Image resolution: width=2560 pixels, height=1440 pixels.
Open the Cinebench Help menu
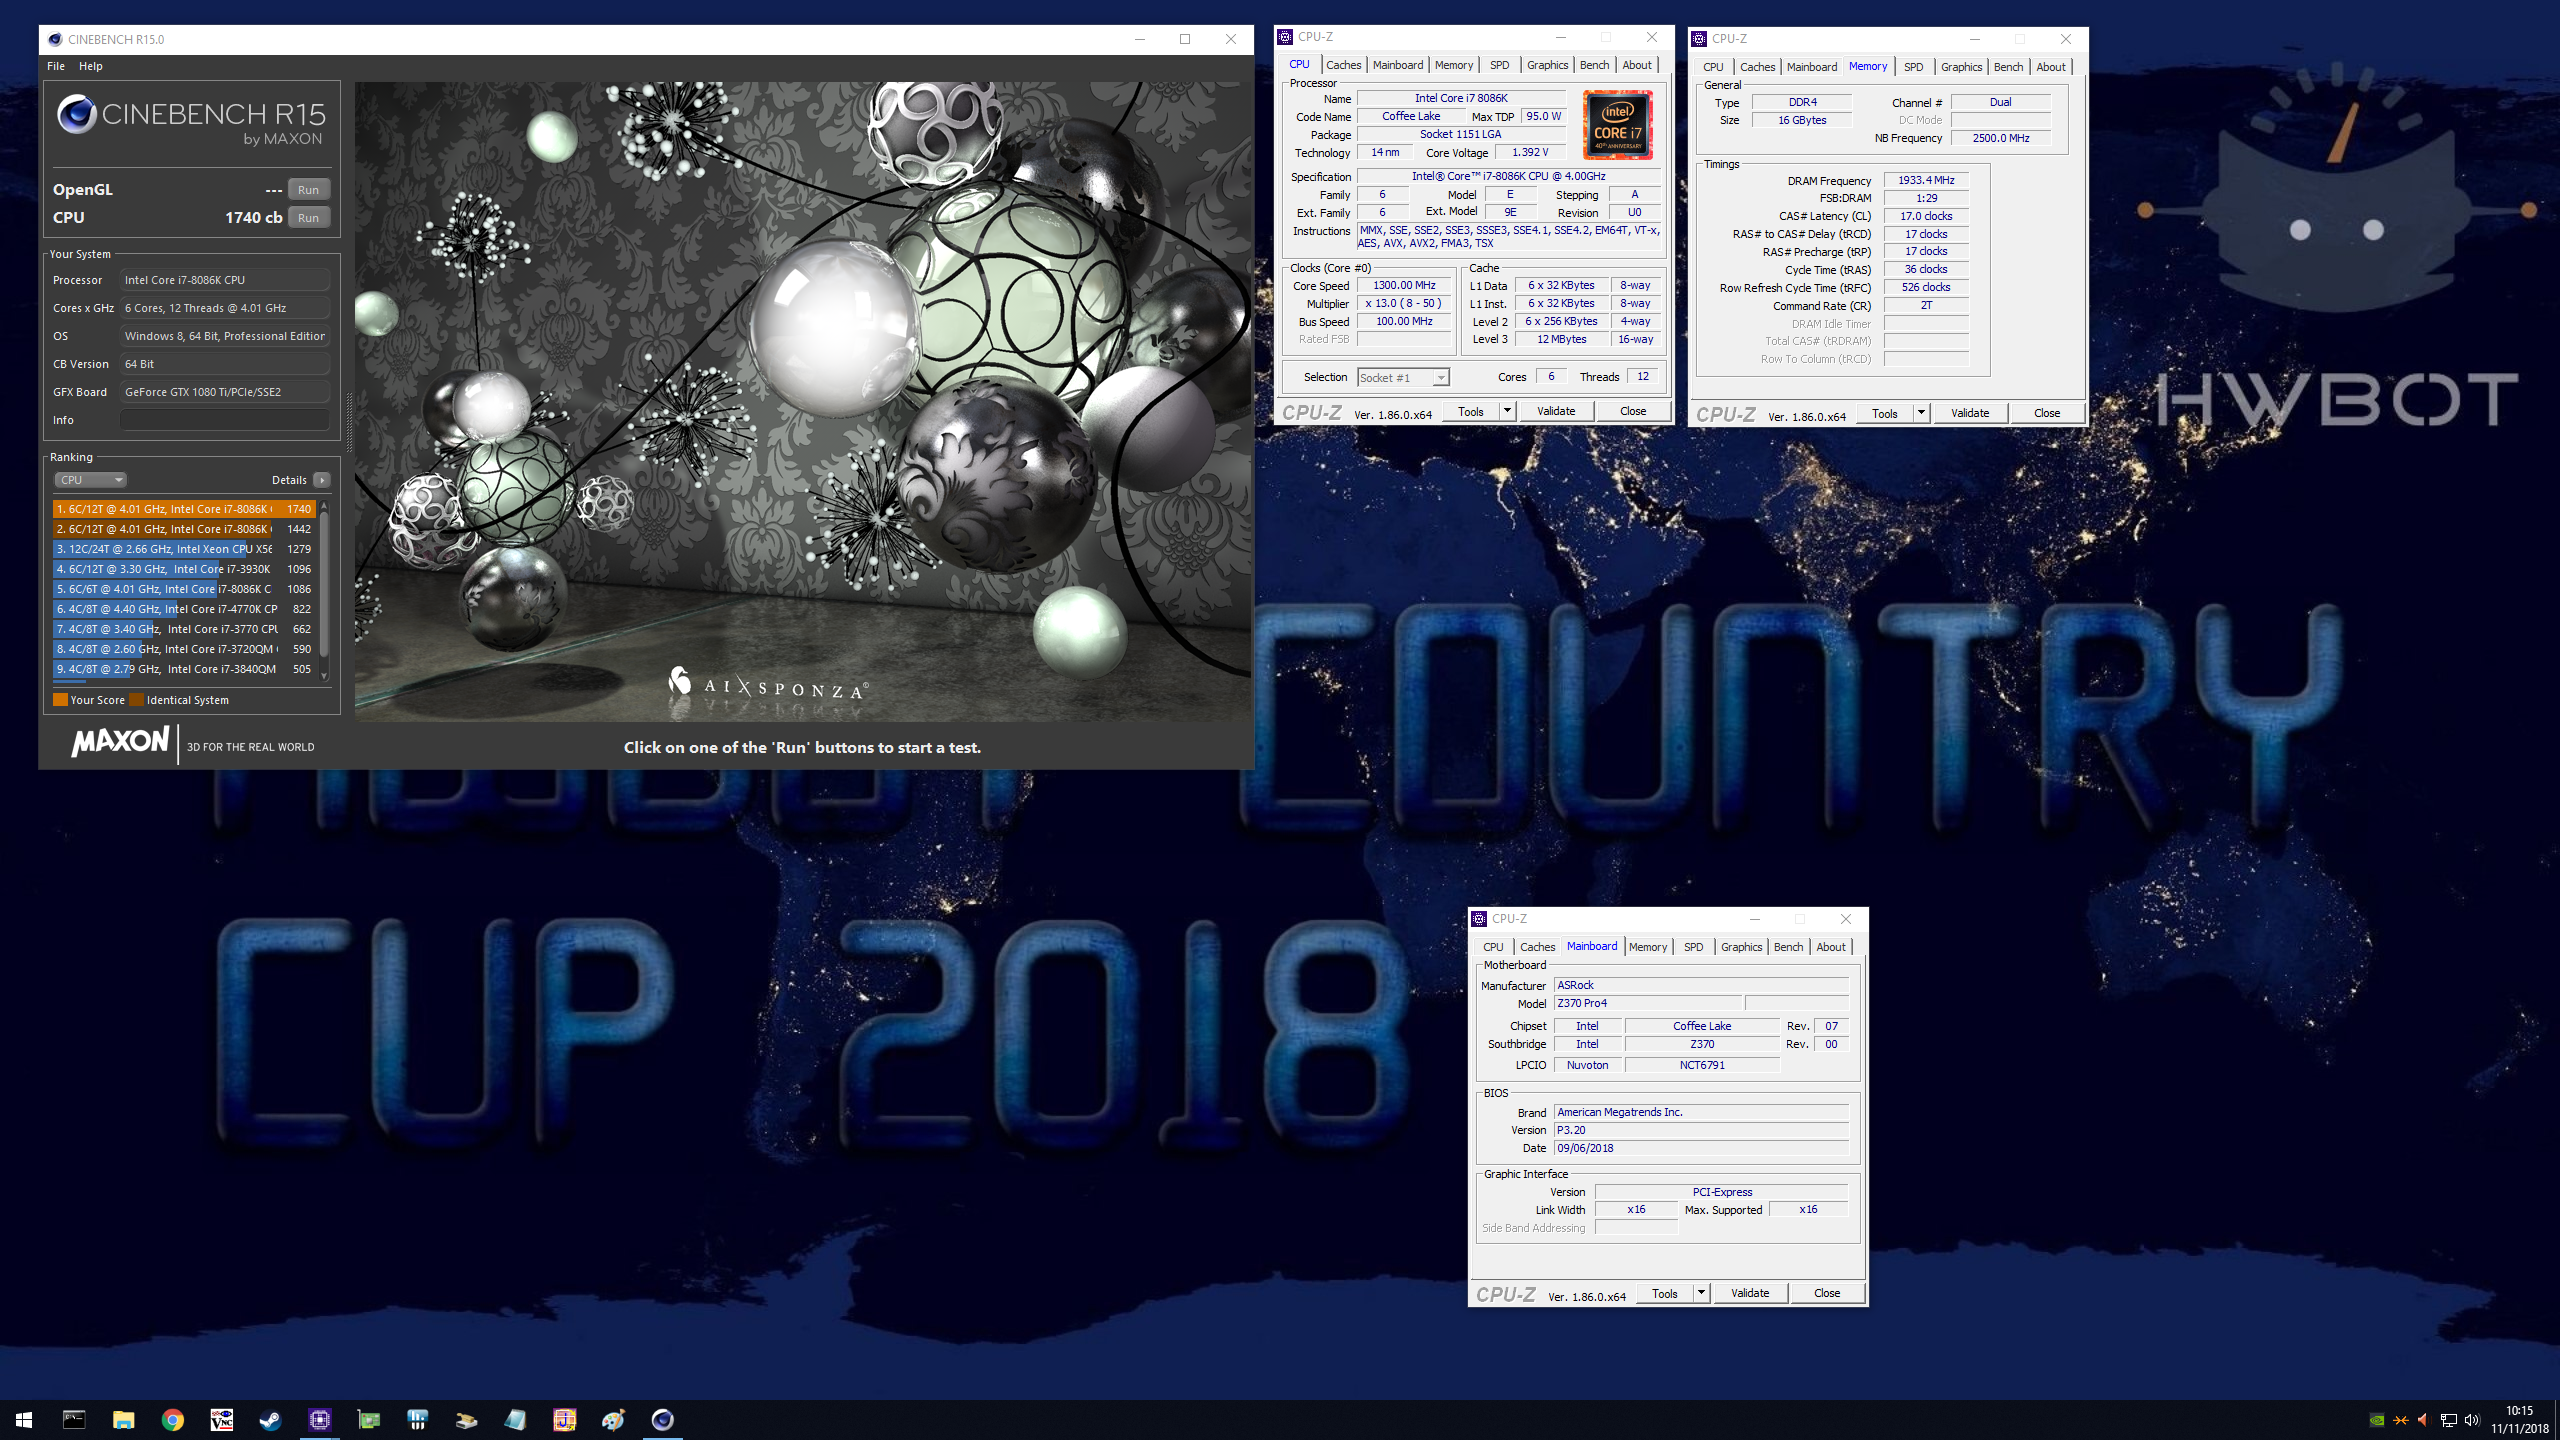[91, 66]
